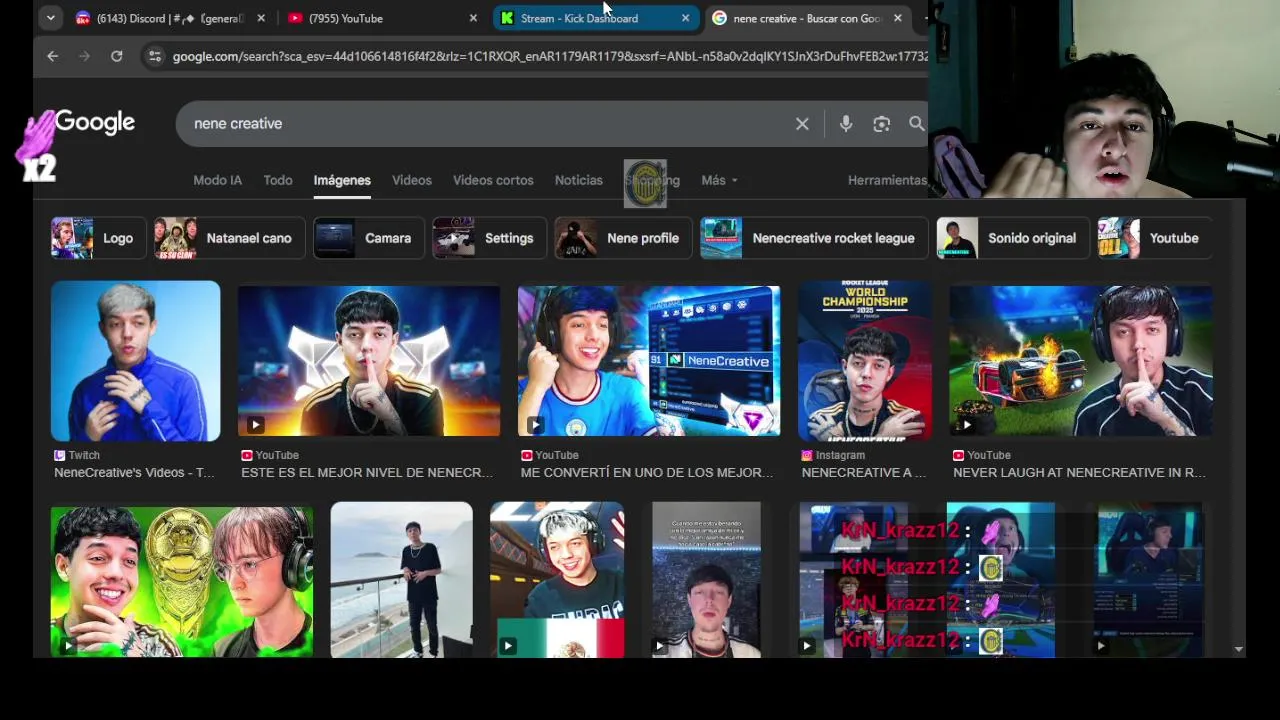Open the Videos cortos results tab
This screenshot has width=1280, height=720.
pos(493,180)
